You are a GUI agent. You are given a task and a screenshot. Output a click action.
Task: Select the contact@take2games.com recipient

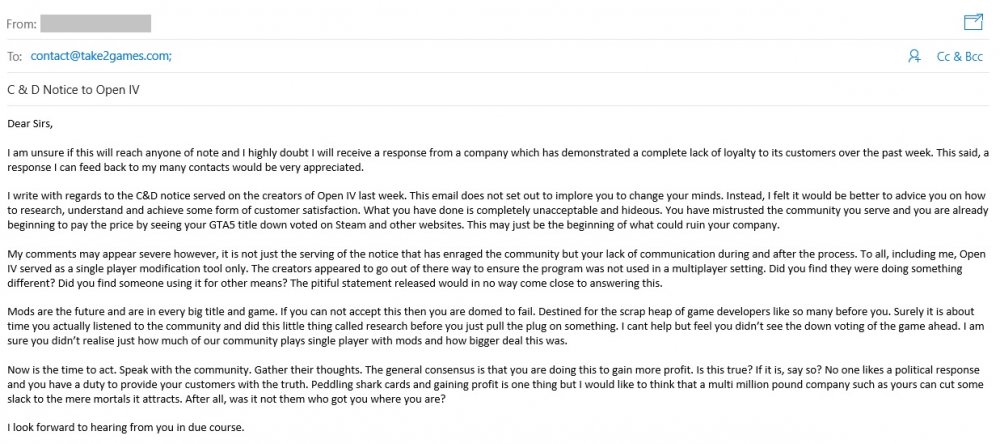click(x=101, y=57)
